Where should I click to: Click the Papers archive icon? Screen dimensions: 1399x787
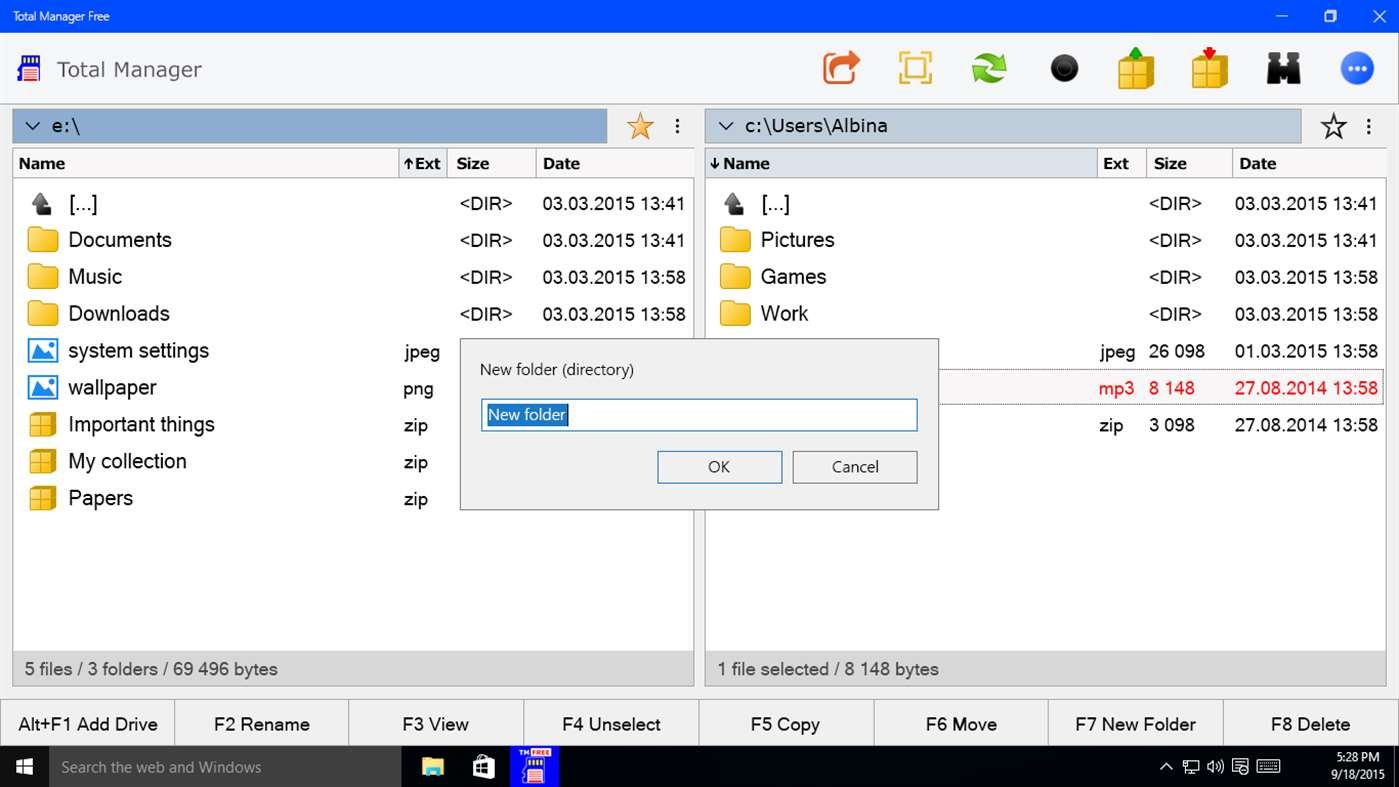(x=42, y=498)
